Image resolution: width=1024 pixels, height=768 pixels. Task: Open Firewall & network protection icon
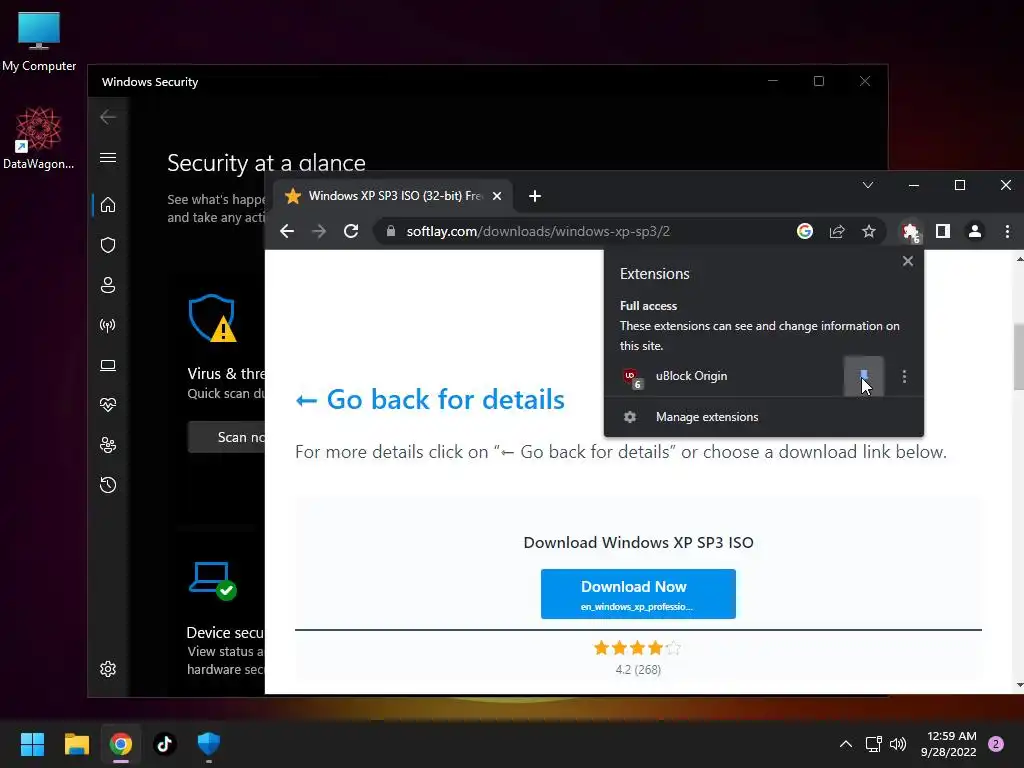(x=108, y=325)
